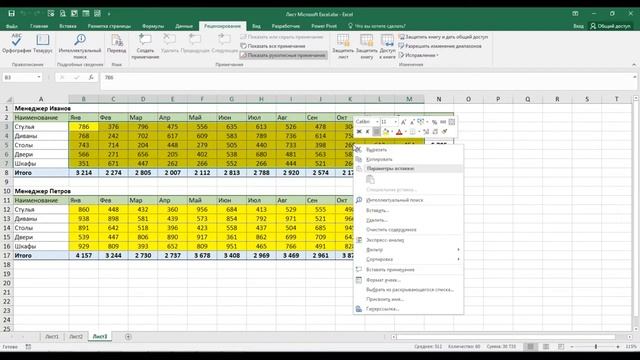Toggle Показать рукописные примечания
The image size is (640, 360).
283,55
